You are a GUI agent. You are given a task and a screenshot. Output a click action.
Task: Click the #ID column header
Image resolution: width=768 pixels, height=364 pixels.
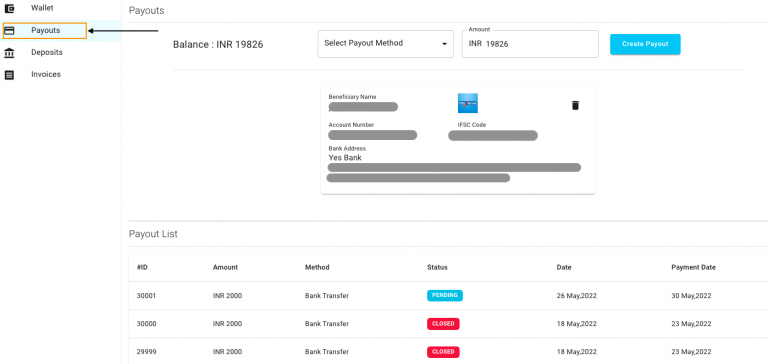(143, 267)
